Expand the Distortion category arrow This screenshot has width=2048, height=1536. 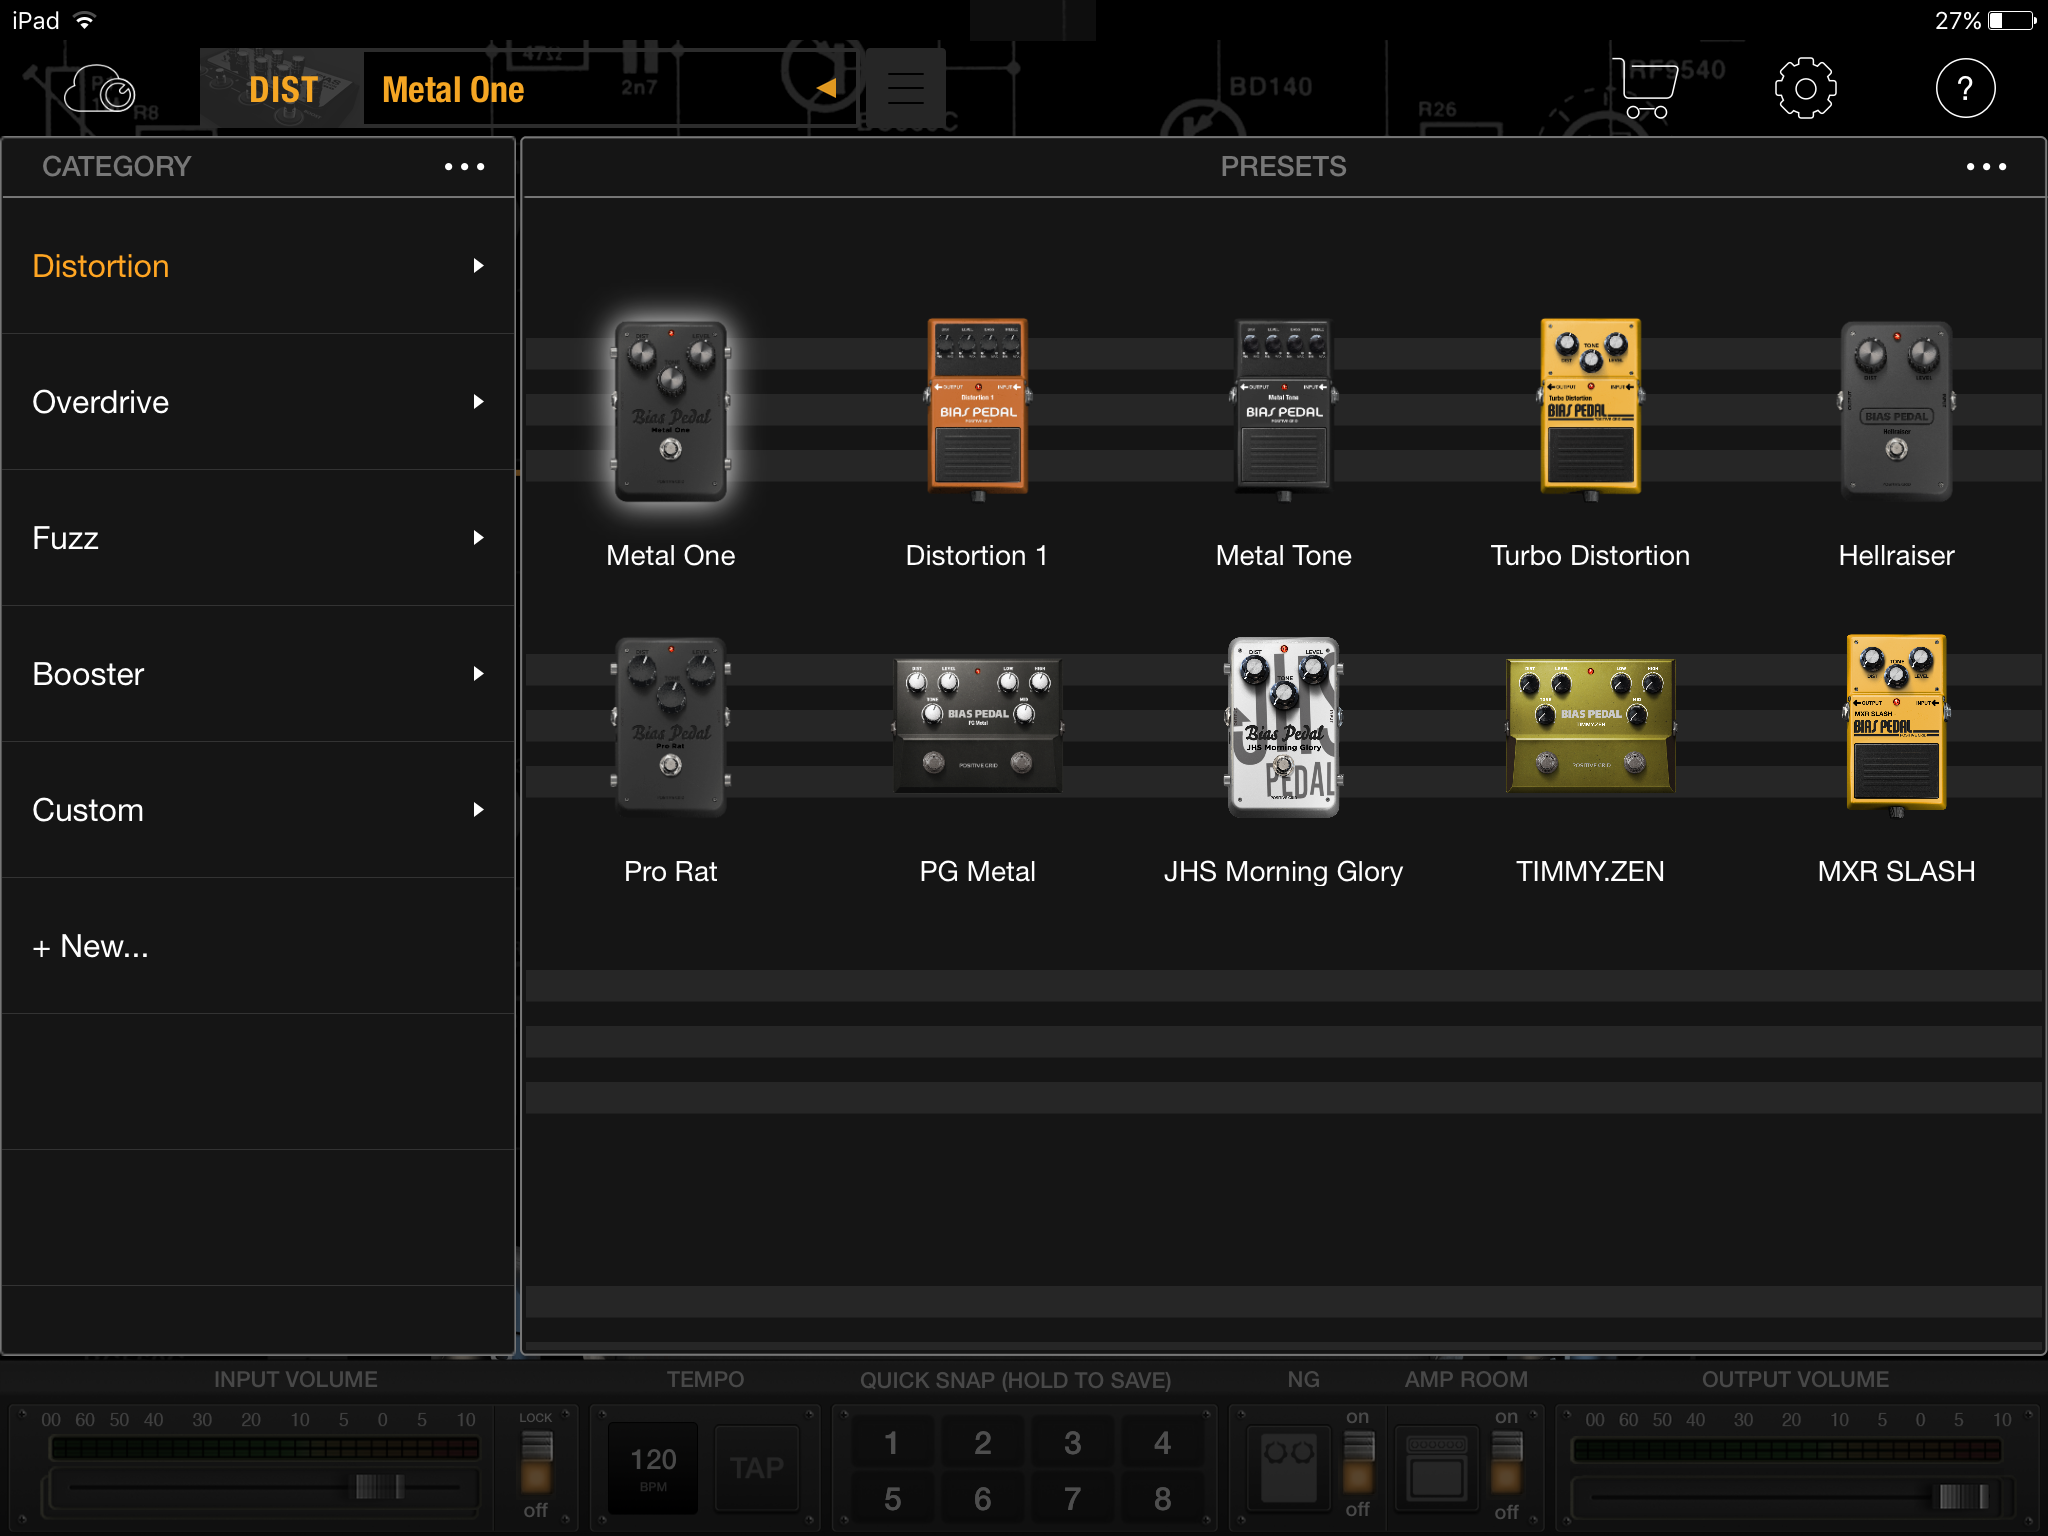click(478, 266)
